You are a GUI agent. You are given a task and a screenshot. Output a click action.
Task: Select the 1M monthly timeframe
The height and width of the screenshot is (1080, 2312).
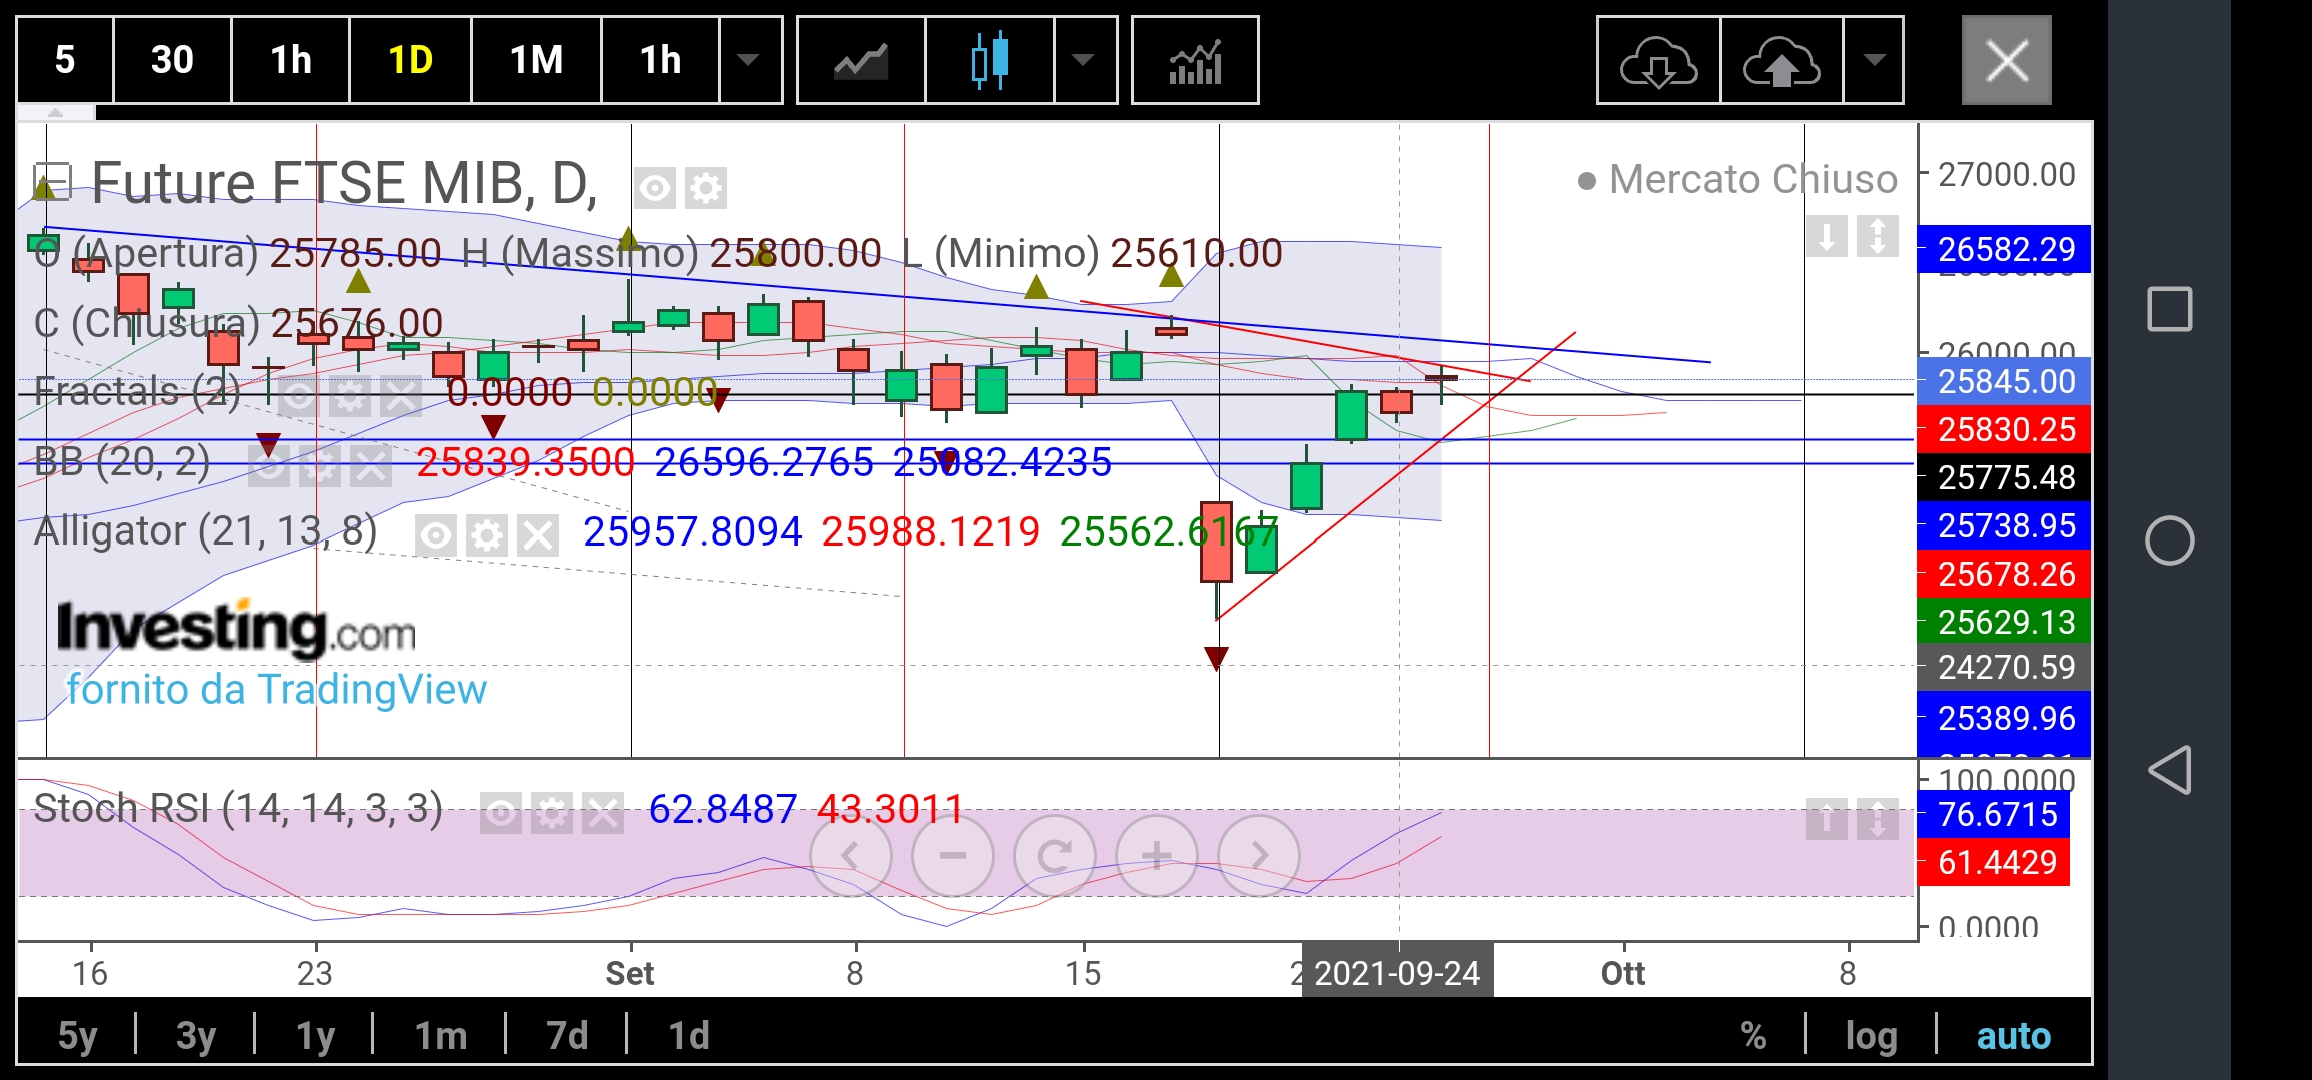pyautogui.click(x=536, y=60)
